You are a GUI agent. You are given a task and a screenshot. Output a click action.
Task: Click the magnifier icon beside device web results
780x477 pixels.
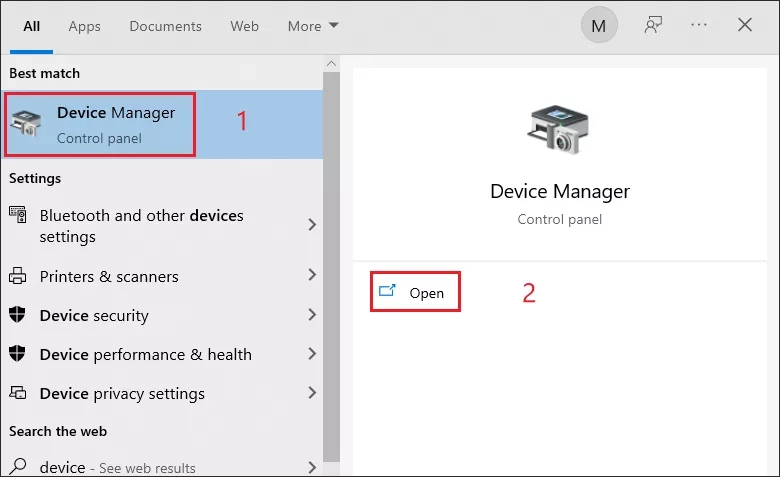point(18,466)
